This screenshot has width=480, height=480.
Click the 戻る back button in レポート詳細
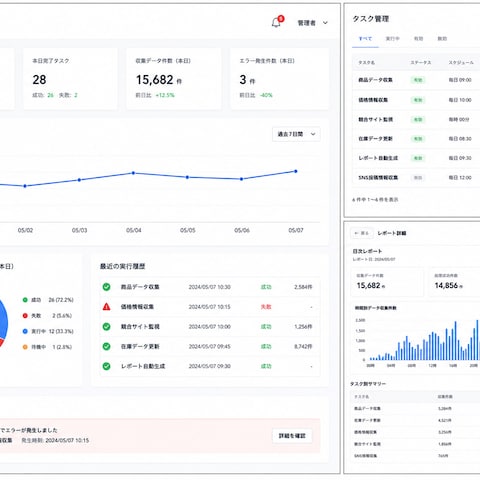coord(362,233)
